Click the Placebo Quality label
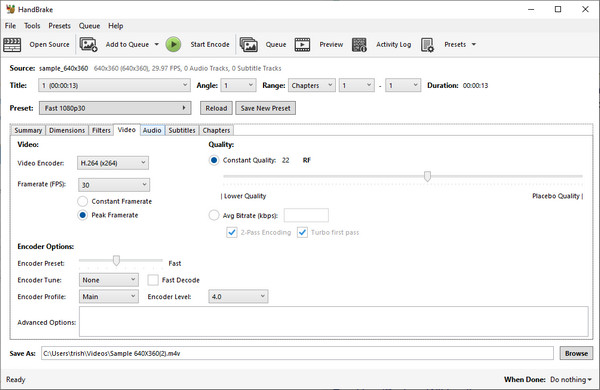This screenshot has width=600, height=390. [x=556, y=196]
